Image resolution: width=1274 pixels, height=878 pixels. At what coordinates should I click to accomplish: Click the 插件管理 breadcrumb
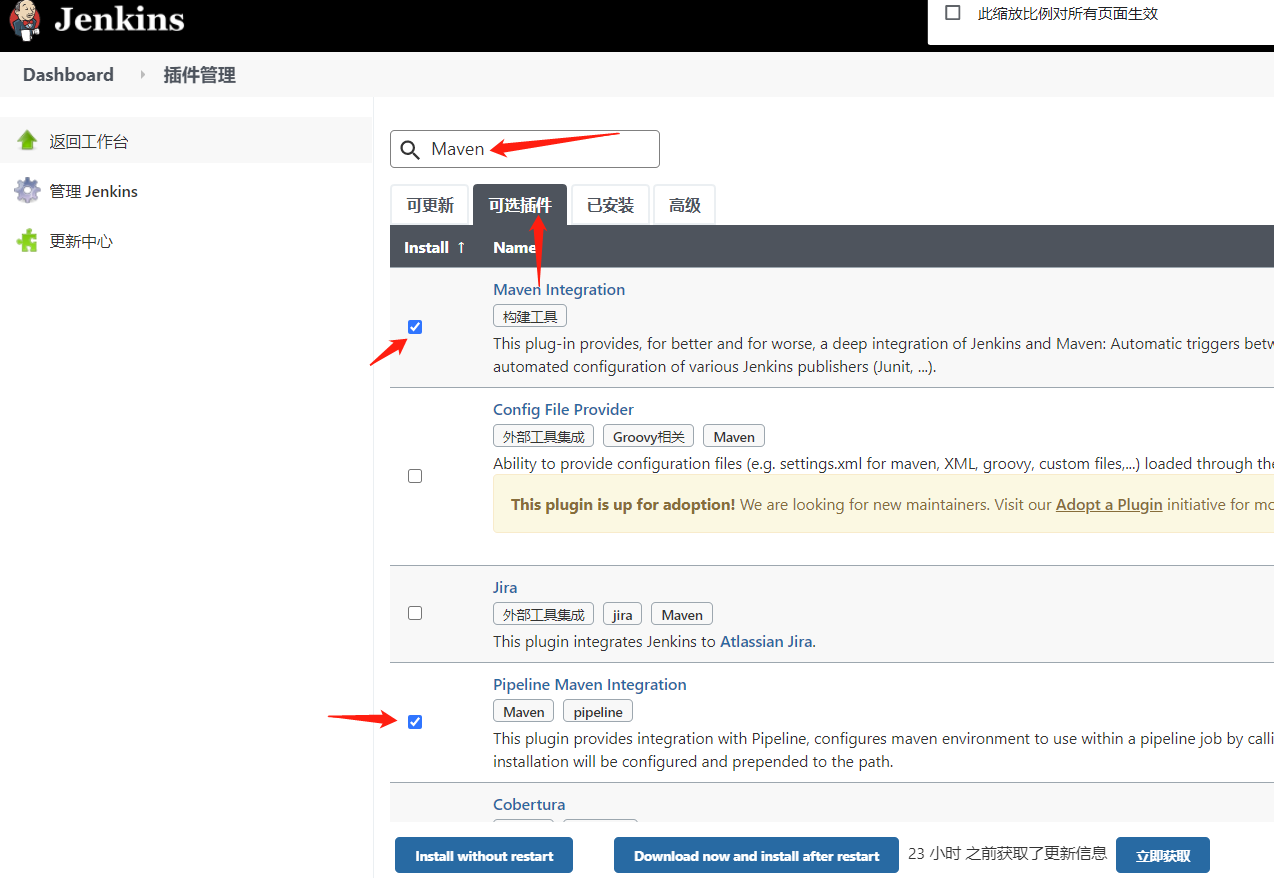(200, 75)
